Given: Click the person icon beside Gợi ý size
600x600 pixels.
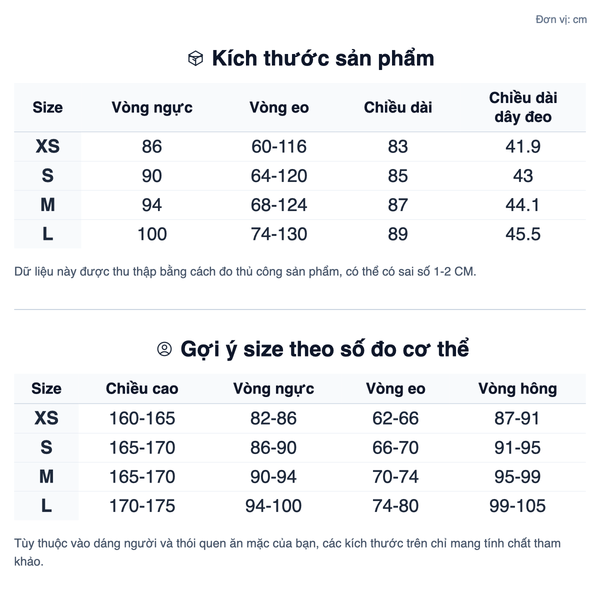Looking at the screenshot, I should (165, 350).
